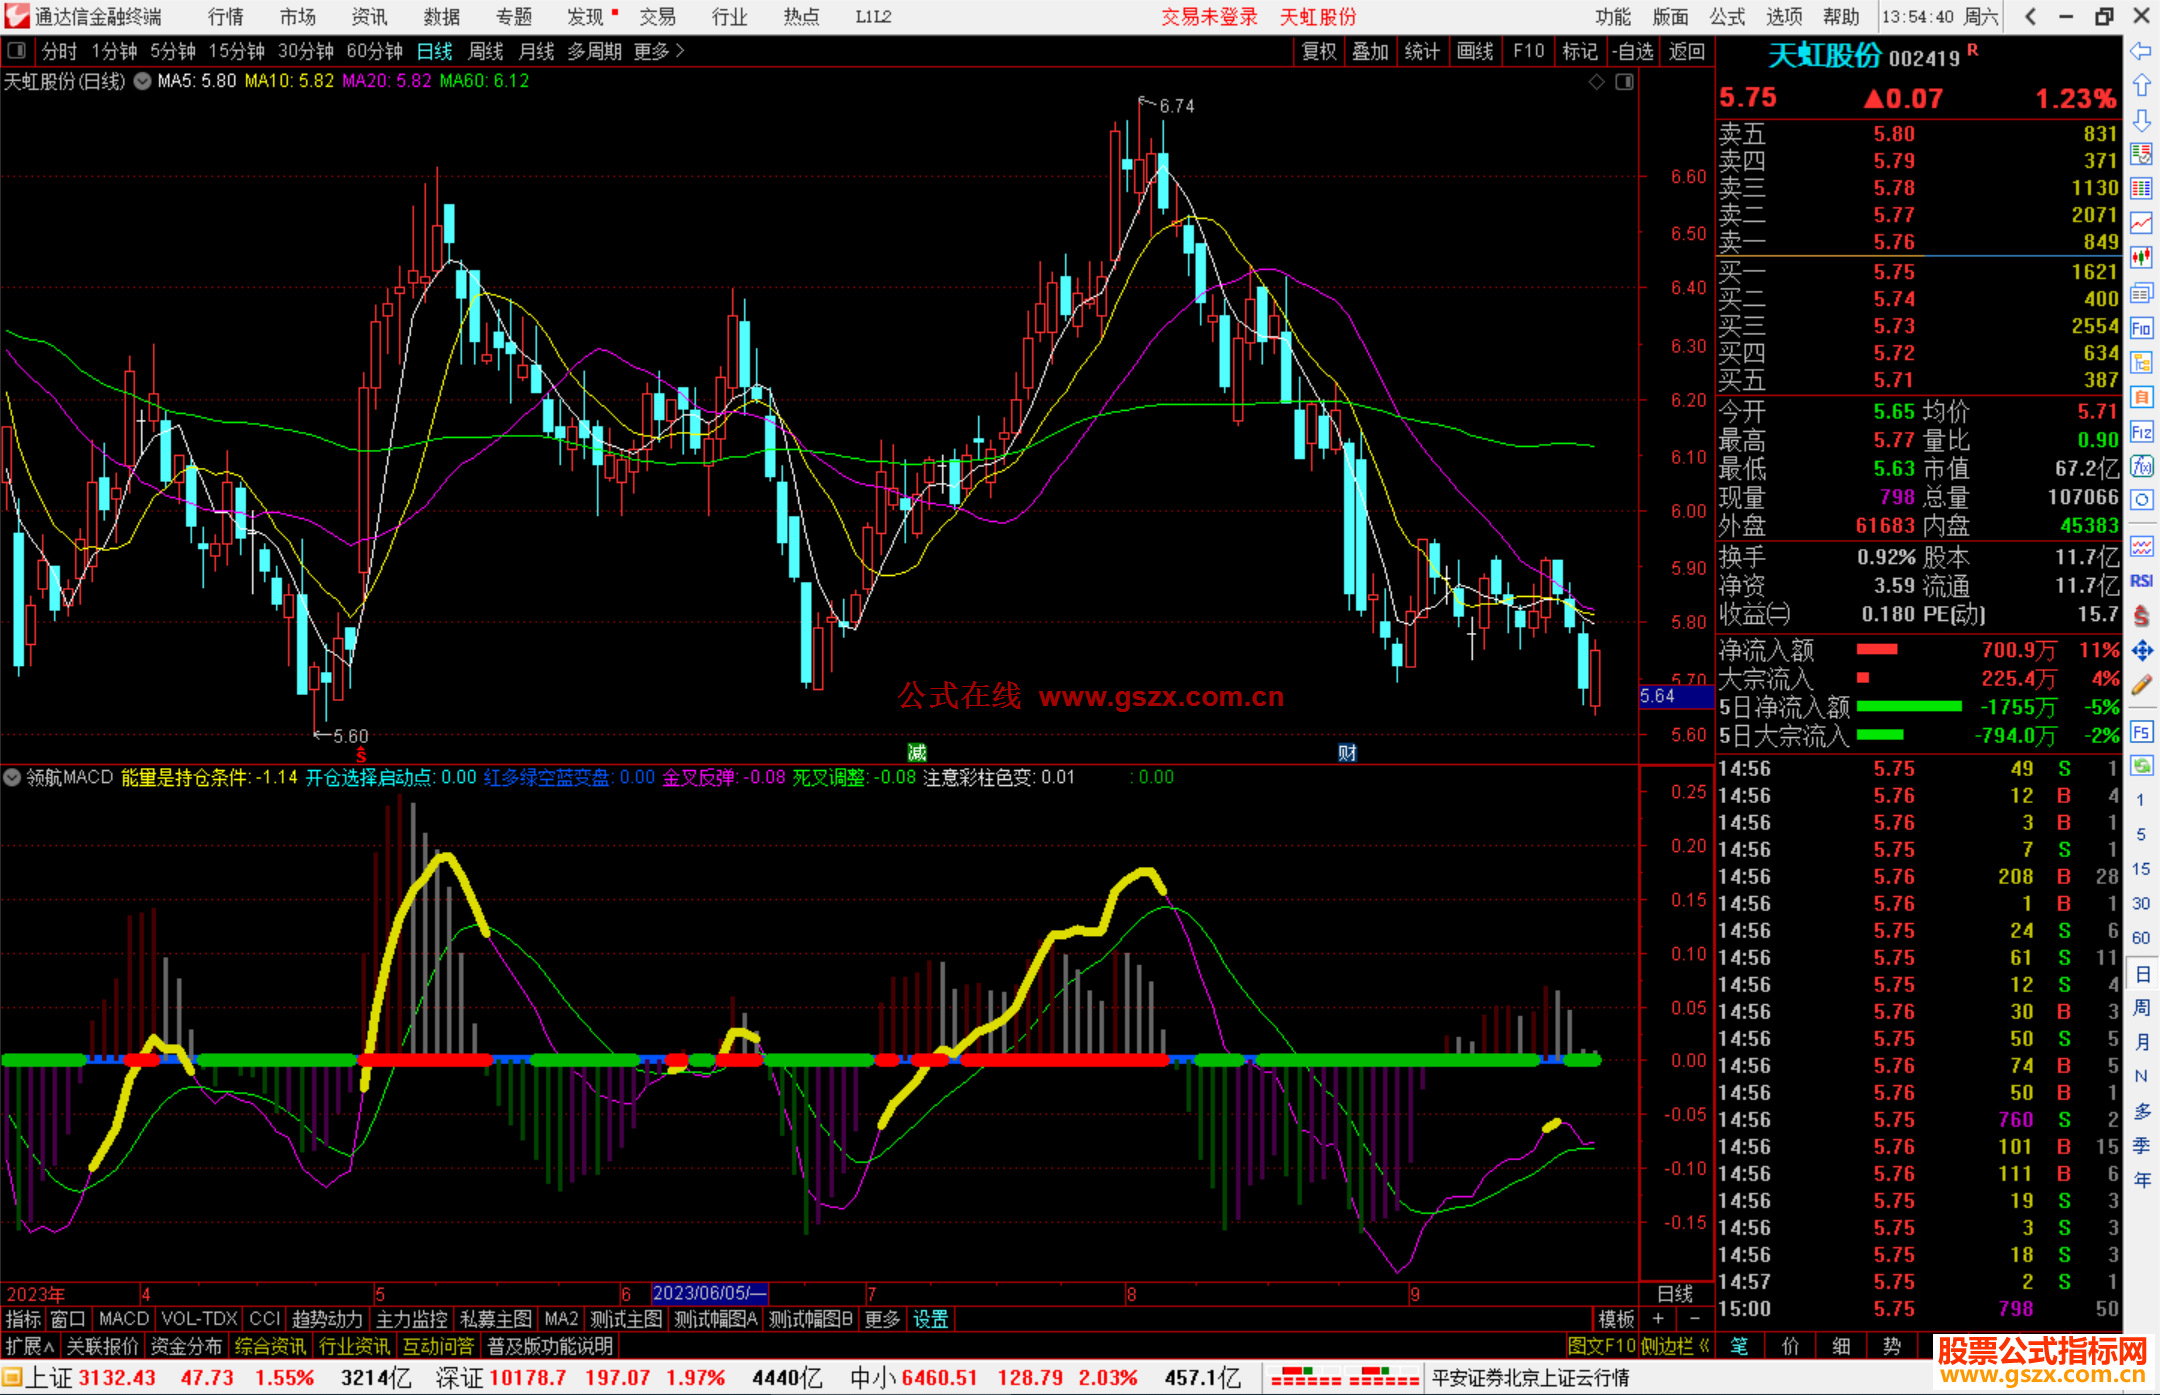
Task: Open the f(x) formula icon
Action: (x=2141, y=466)
